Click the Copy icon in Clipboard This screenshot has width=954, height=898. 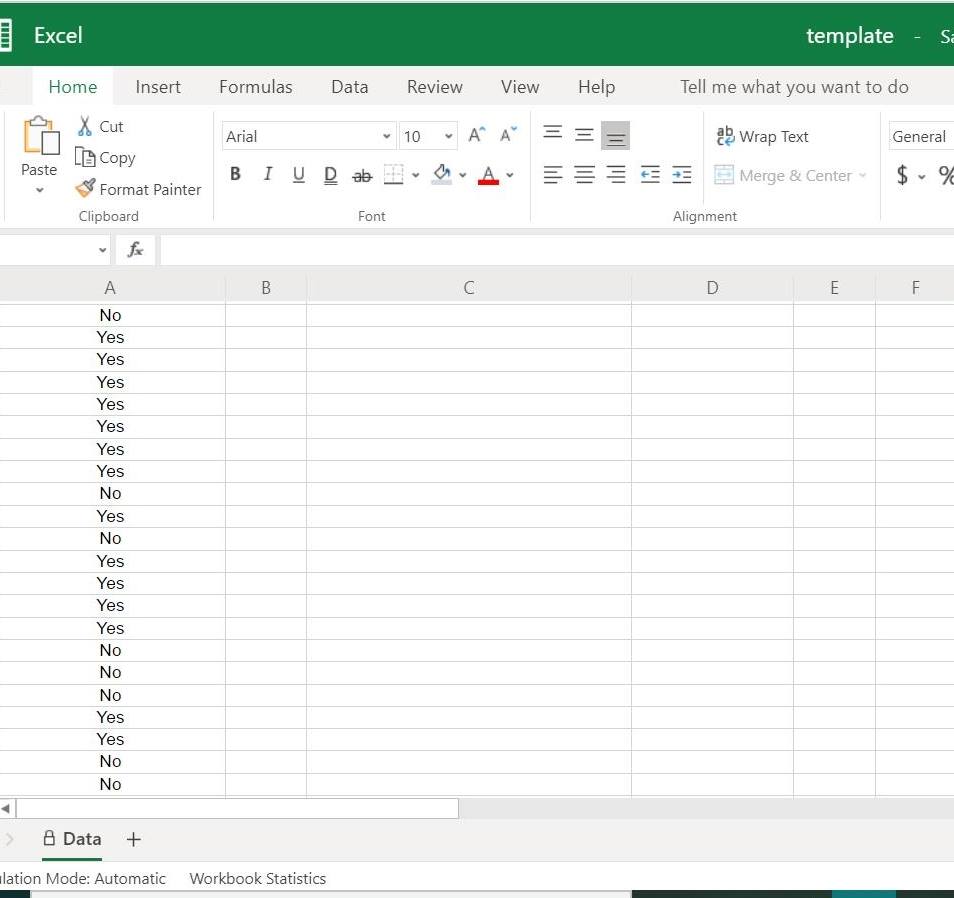click(85, 157)
